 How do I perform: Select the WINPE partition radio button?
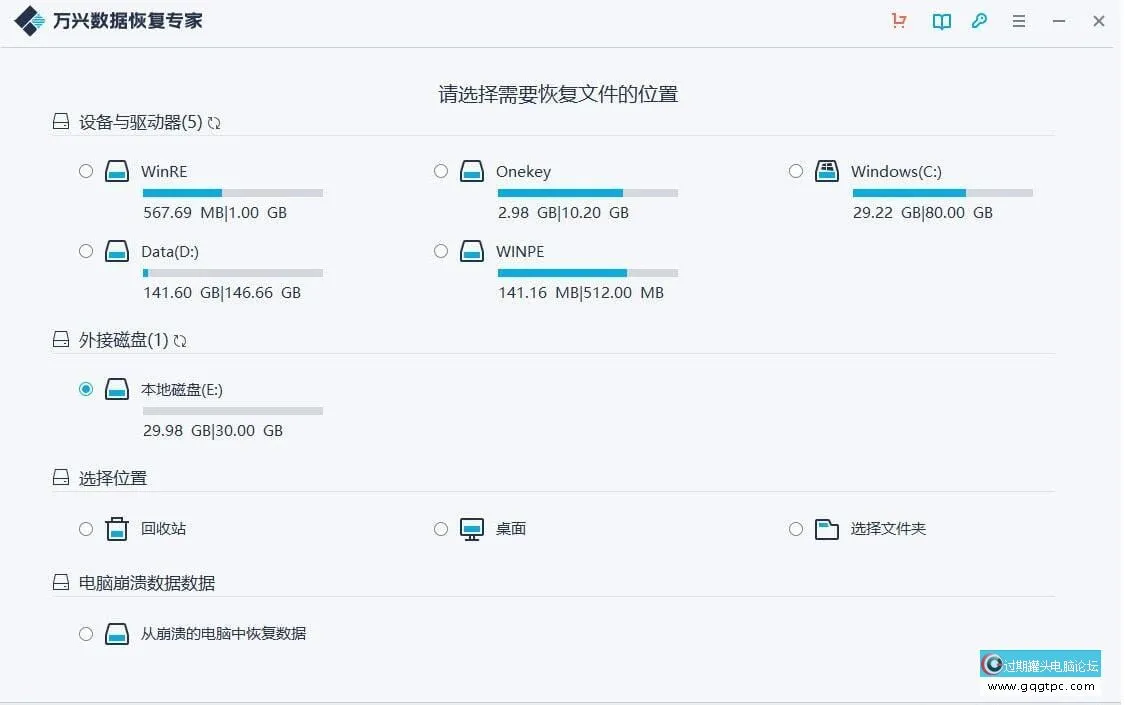click(441, 251)
